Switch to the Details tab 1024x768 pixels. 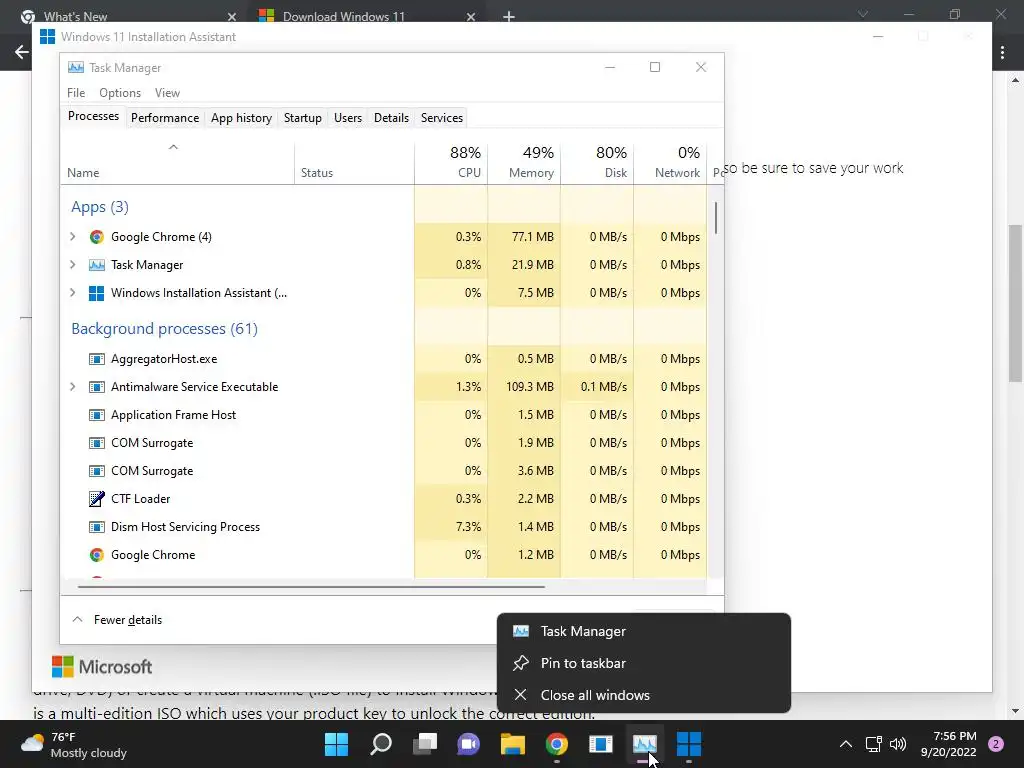click(391, 118)
